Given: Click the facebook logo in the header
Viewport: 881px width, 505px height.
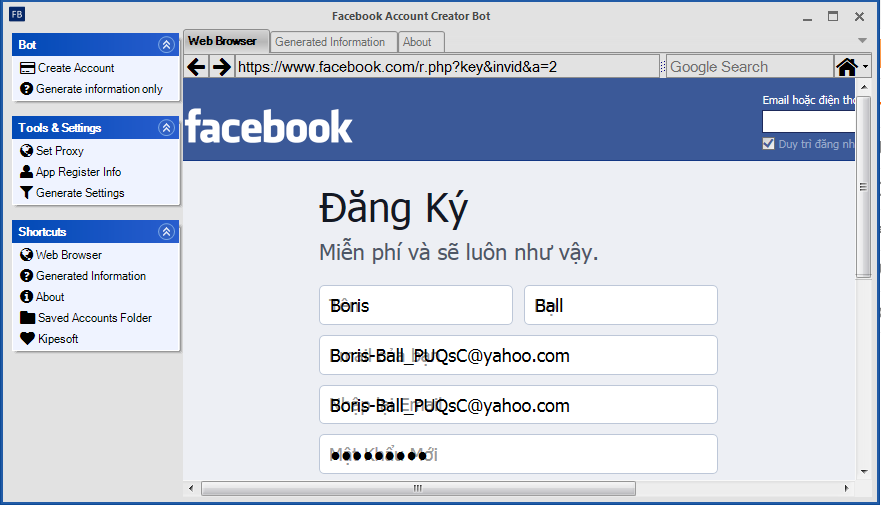Looking at the screenshot, I should (269, 126).
